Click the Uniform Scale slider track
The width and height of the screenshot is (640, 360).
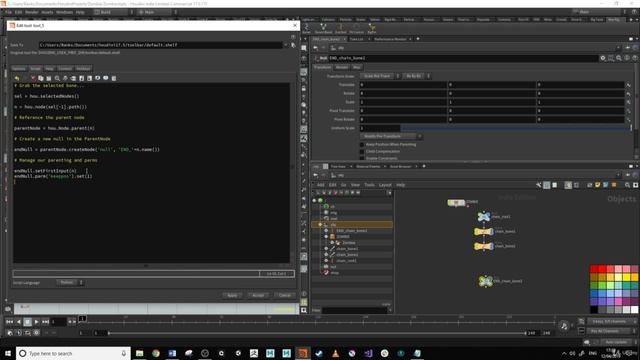[515, 128]
